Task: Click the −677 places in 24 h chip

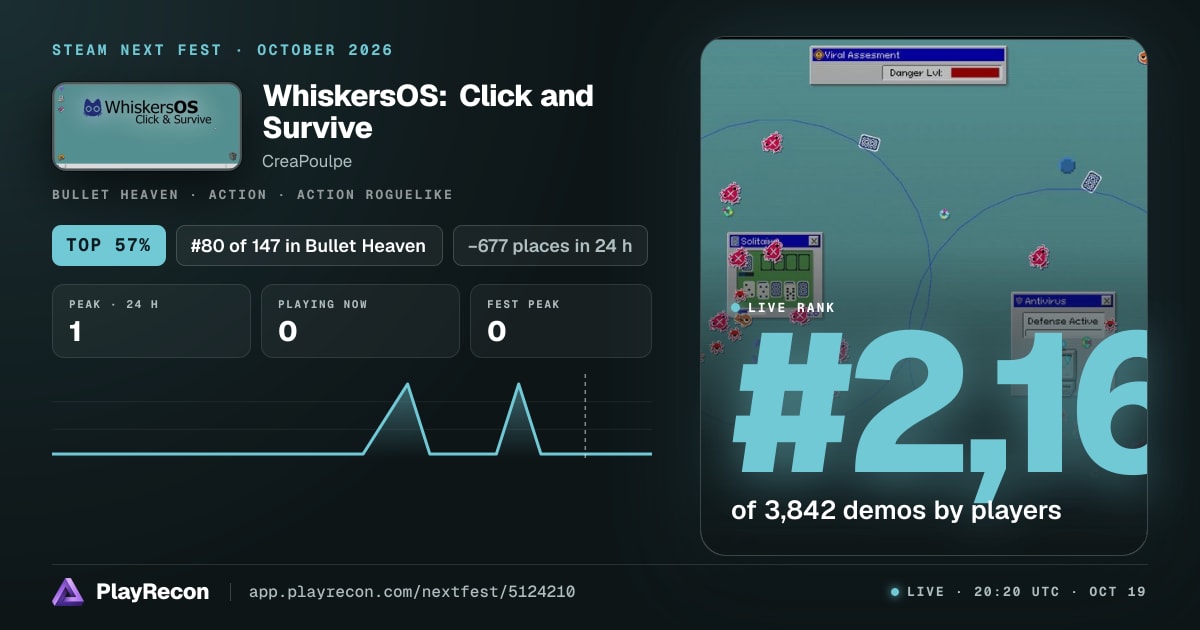Action: pos(550,245)
